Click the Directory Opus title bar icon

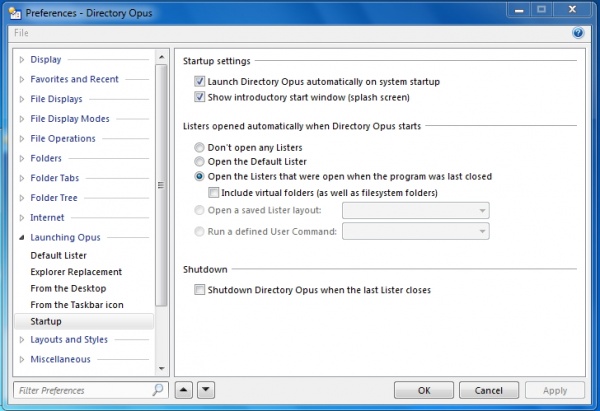pos(15,13)
